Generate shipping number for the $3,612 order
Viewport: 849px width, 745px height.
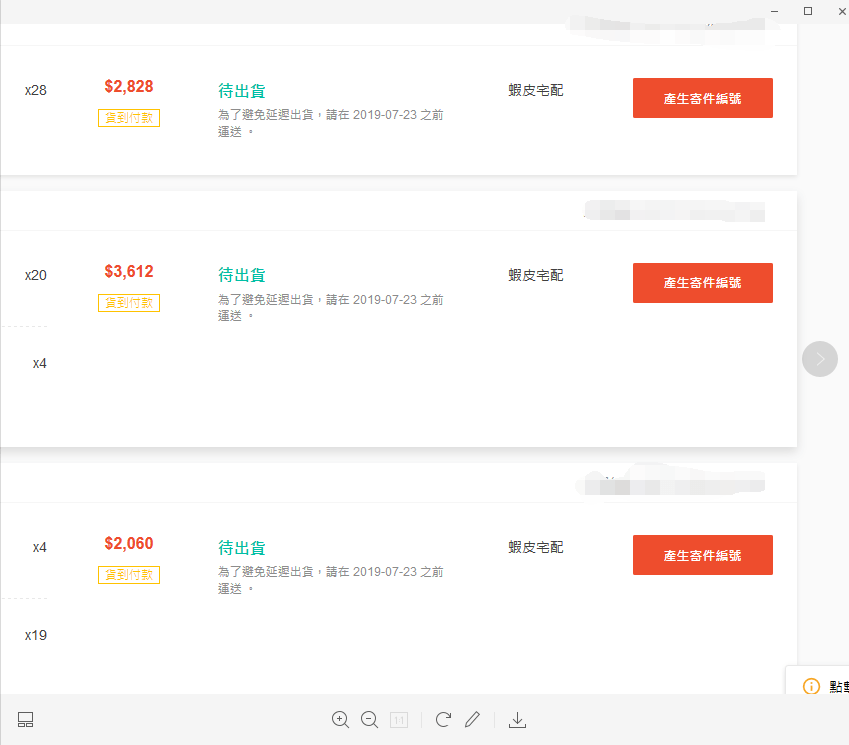pos(702,283)
